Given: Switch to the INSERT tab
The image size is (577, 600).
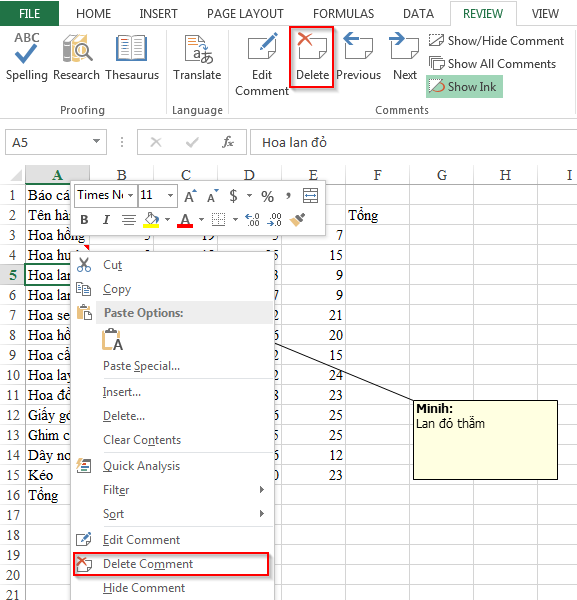Looking at the screenshot, I should click(158, 14).
